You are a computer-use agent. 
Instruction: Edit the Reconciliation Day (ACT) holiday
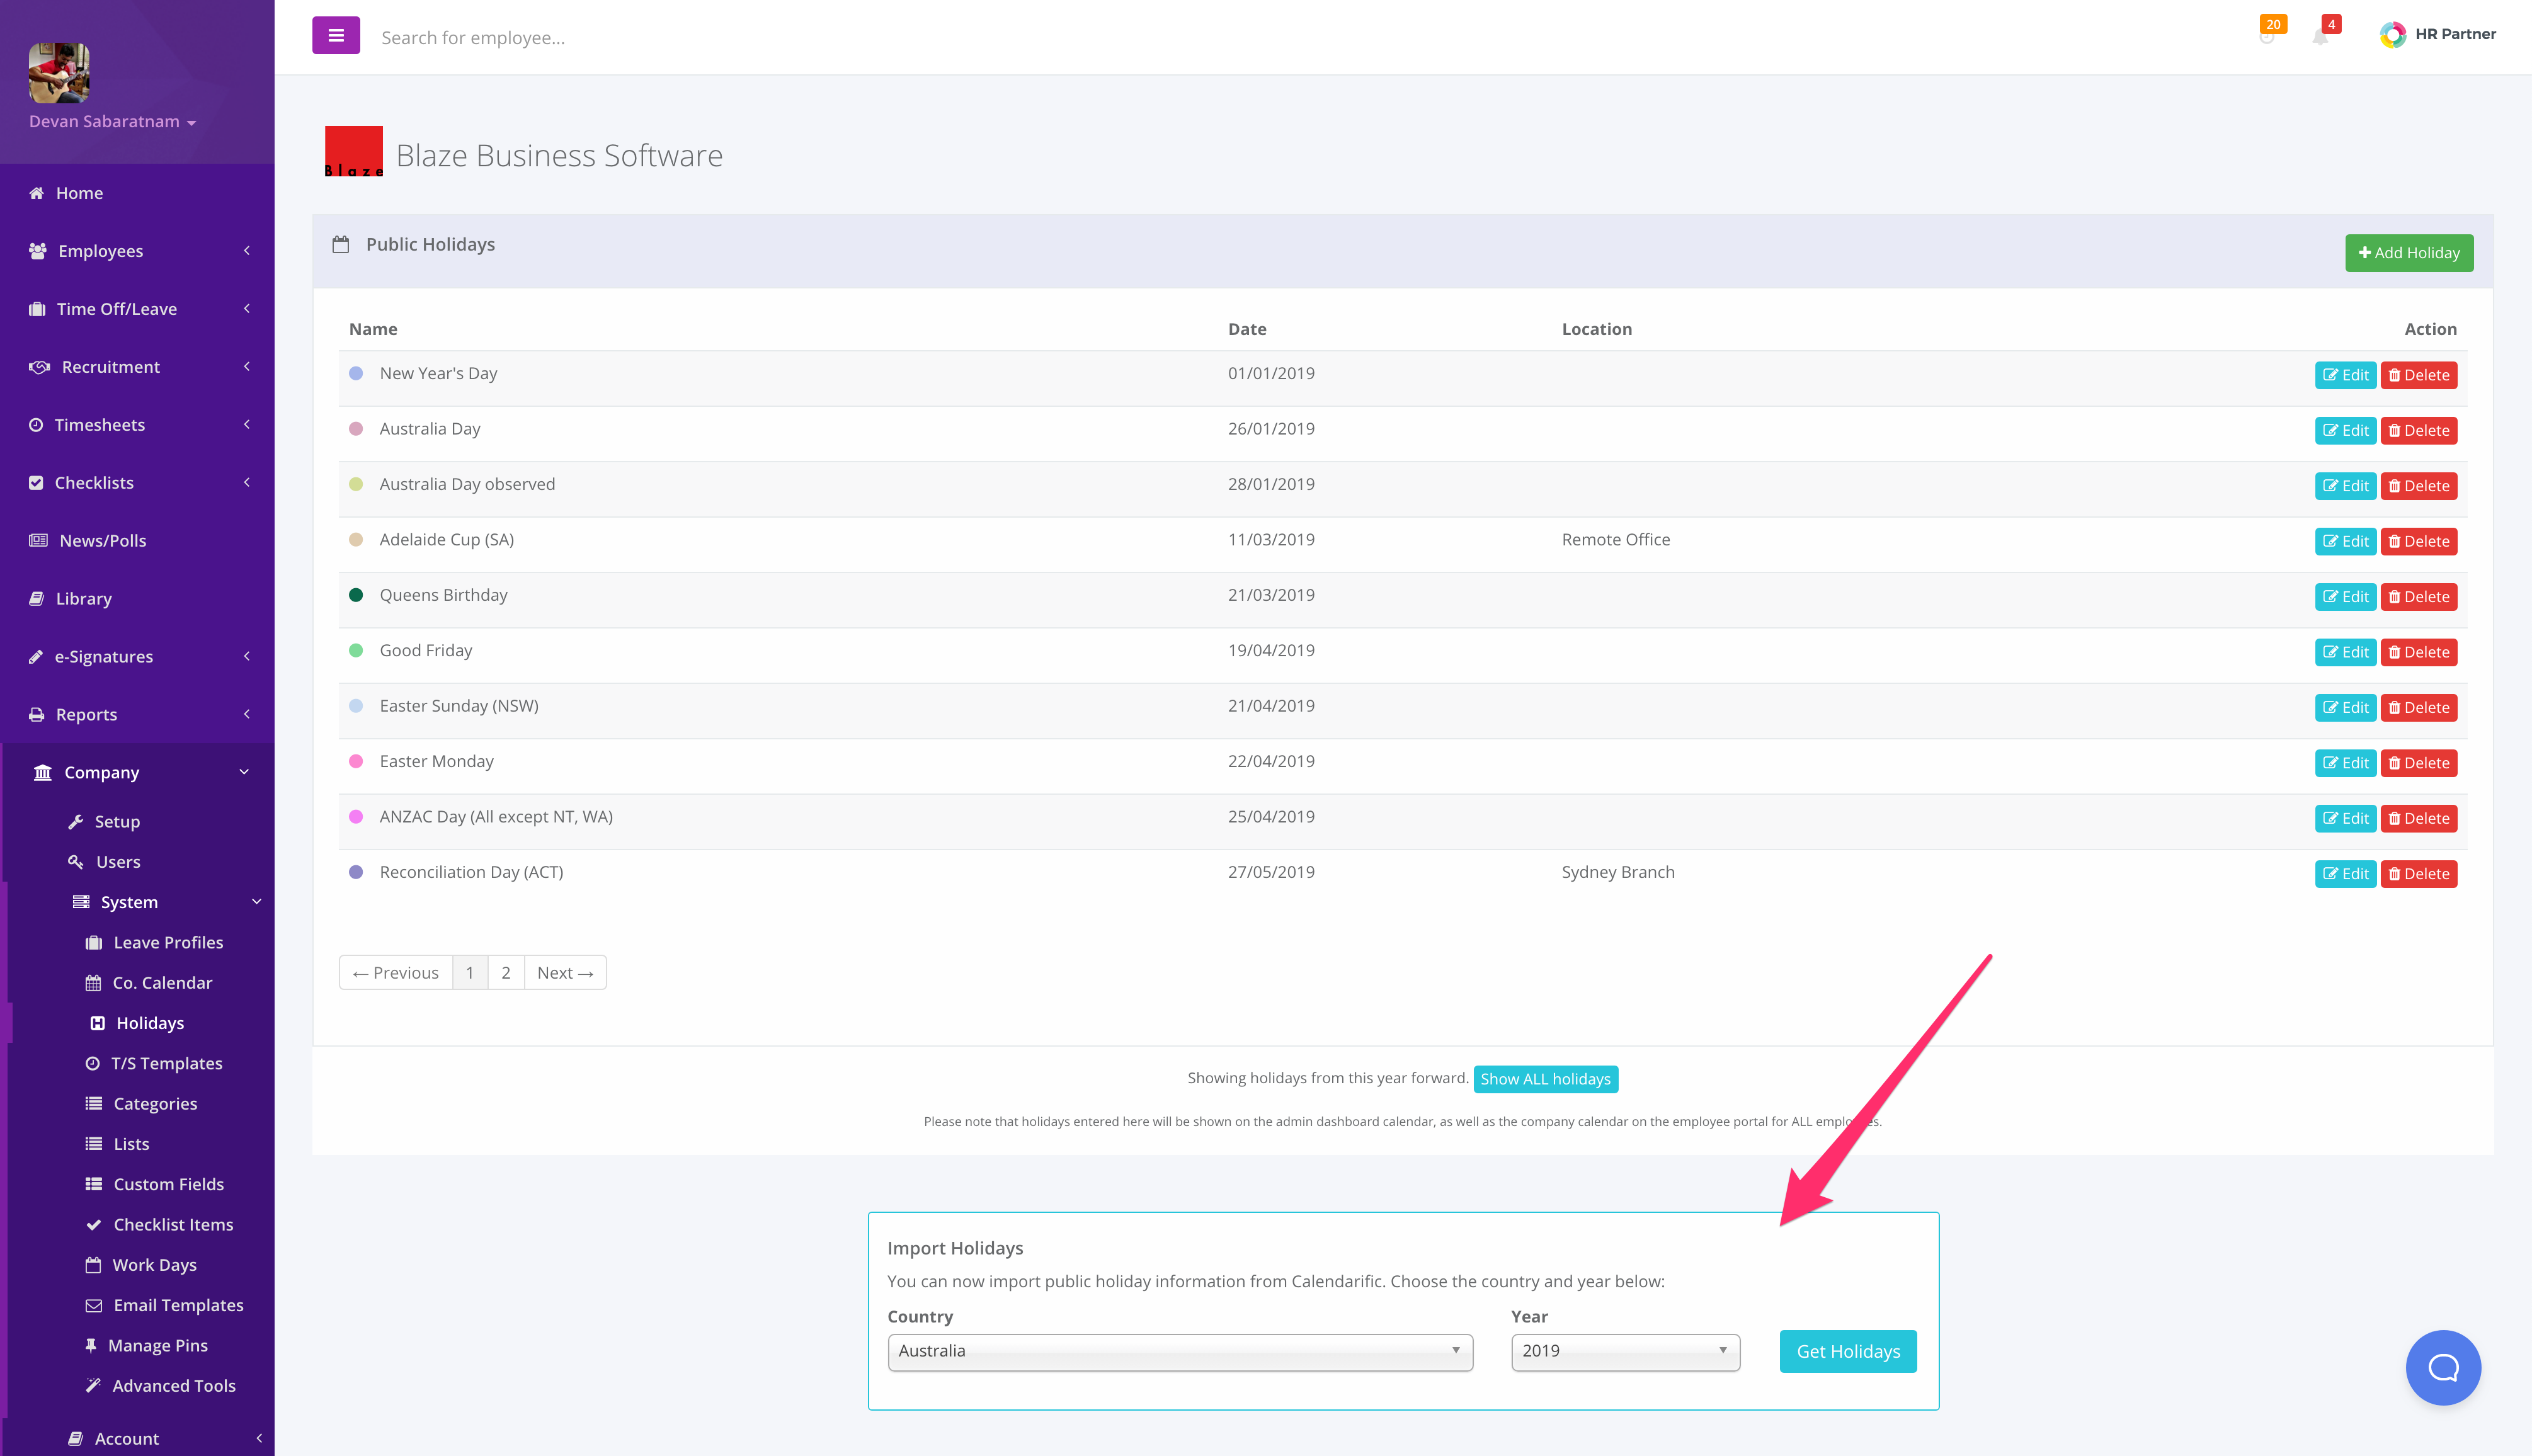(2345, 874)
